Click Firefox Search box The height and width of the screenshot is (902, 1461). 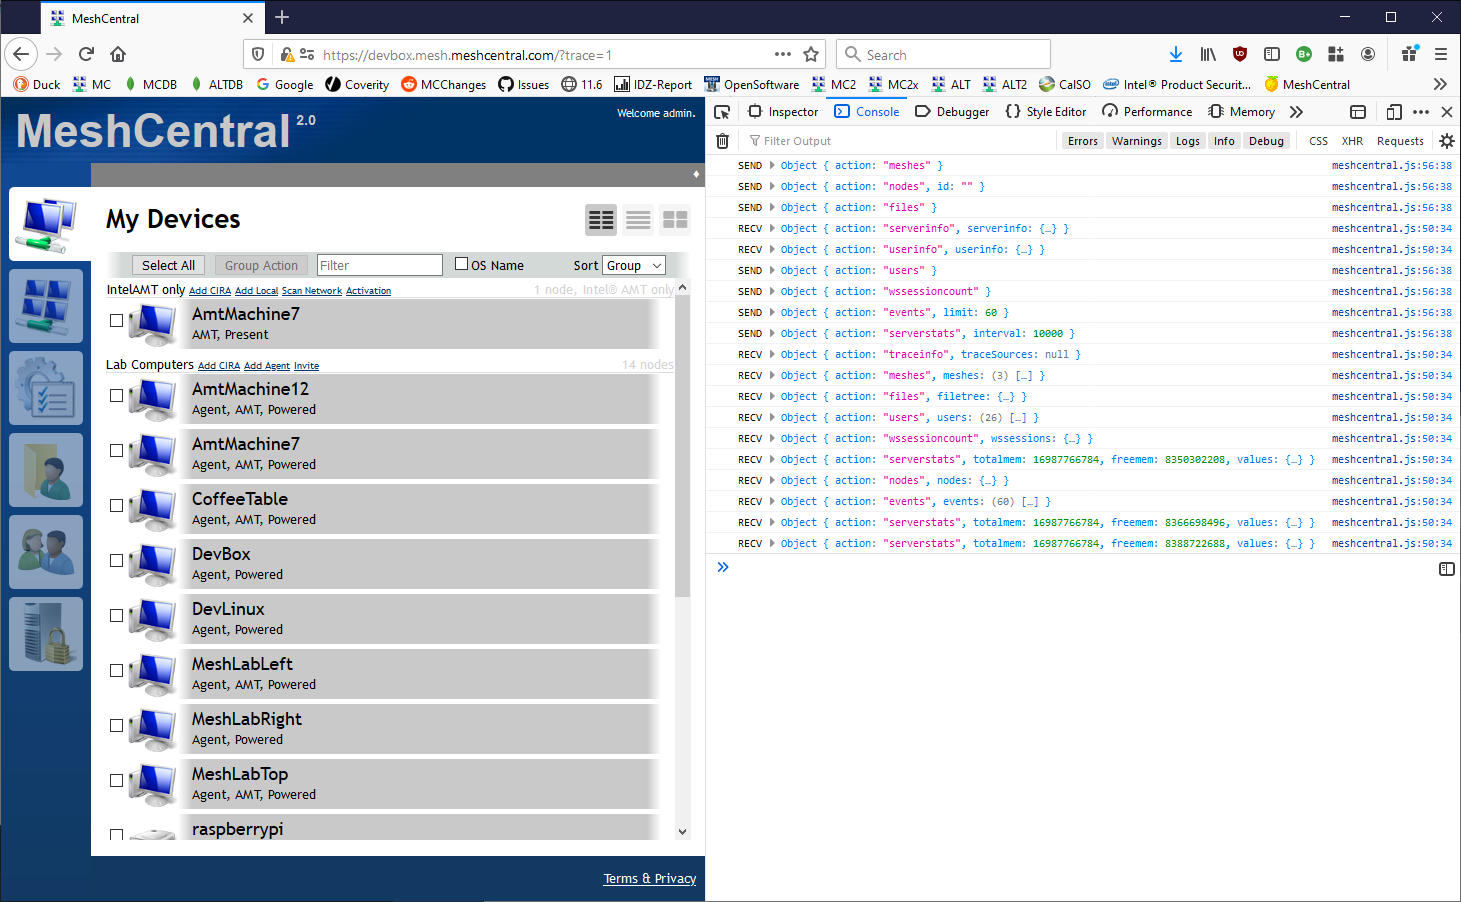coord(943,54)
